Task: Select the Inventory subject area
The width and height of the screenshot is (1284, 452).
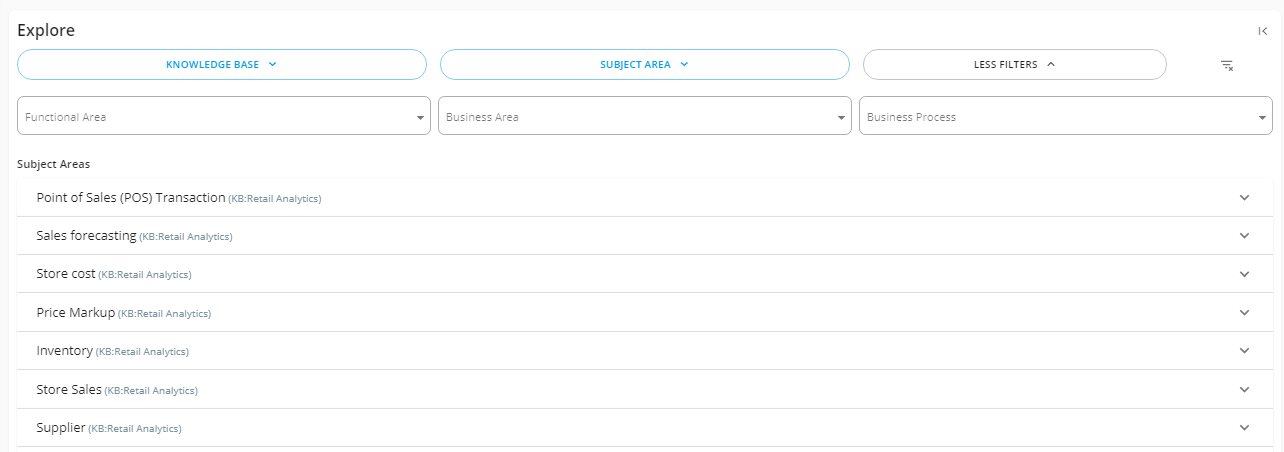Action: 645,351
